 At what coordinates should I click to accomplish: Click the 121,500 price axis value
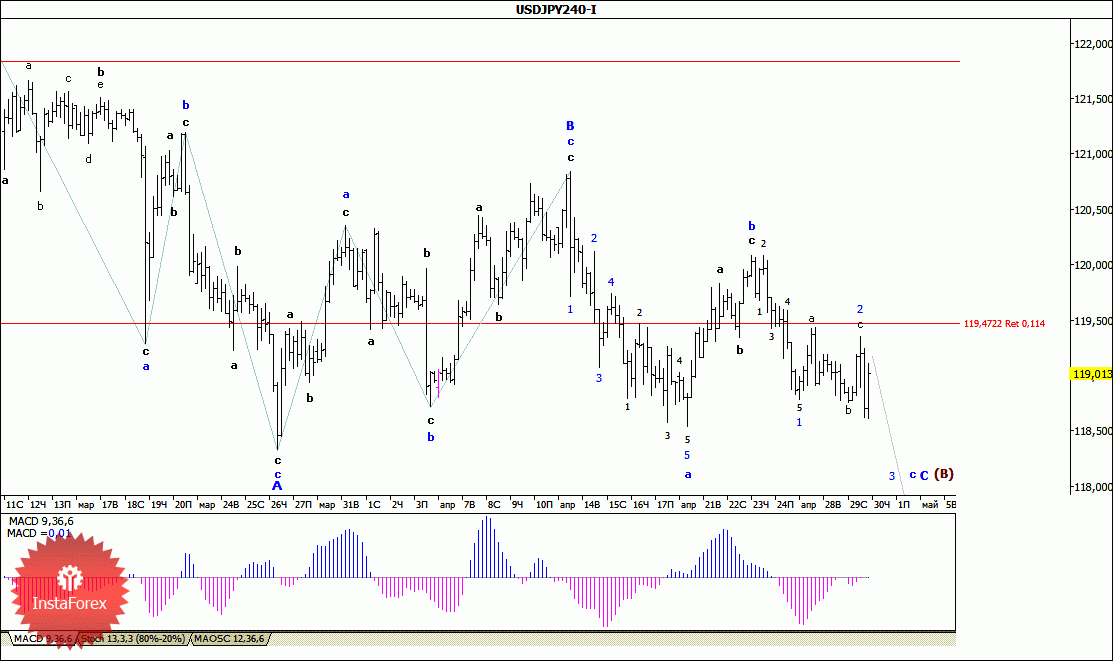[x=1093, y=99]
